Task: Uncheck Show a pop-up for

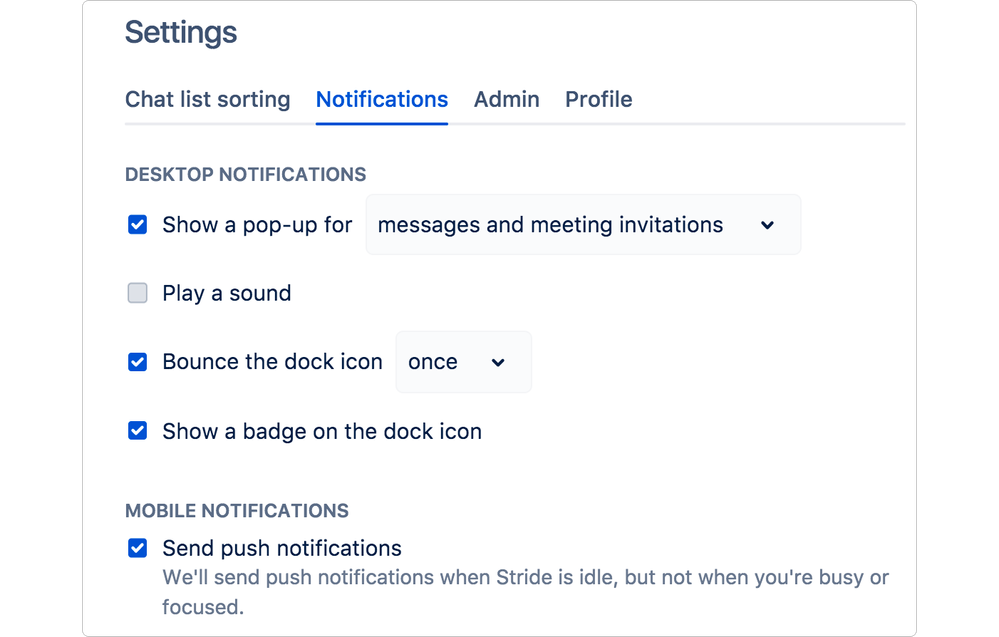Action: tap(137, 224)
